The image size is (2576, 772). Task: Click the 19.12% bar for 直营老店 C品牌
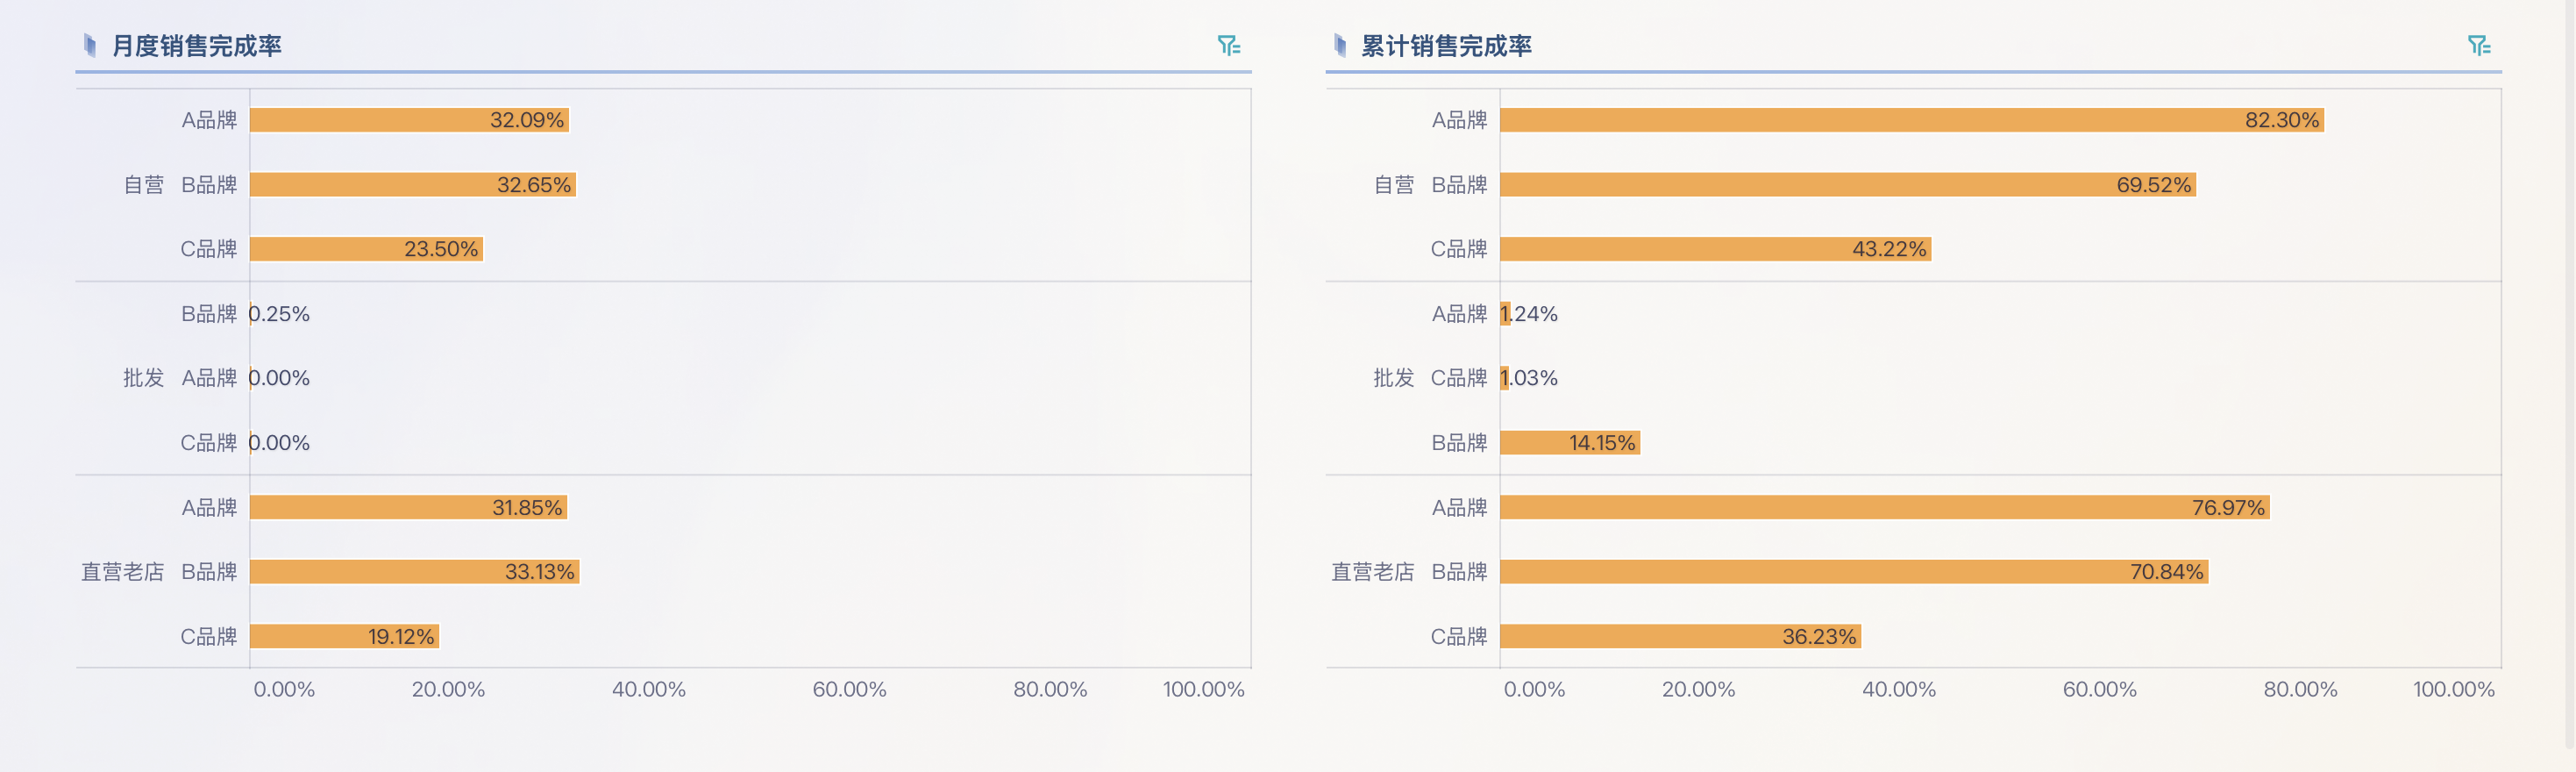point(345,636)
